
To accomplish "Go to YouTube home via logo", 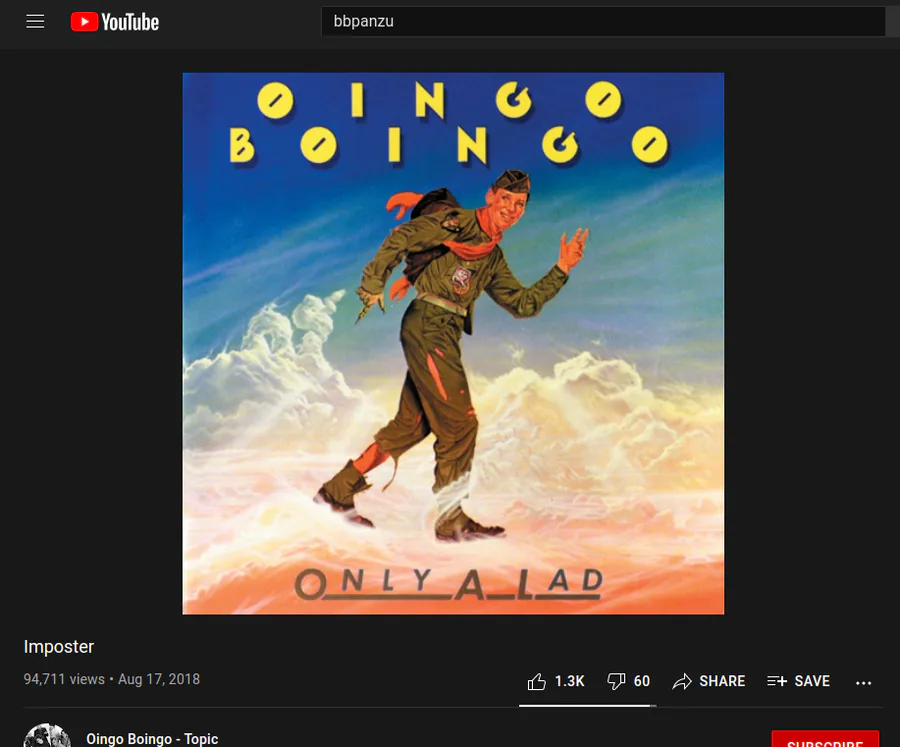I will [115, 22].
